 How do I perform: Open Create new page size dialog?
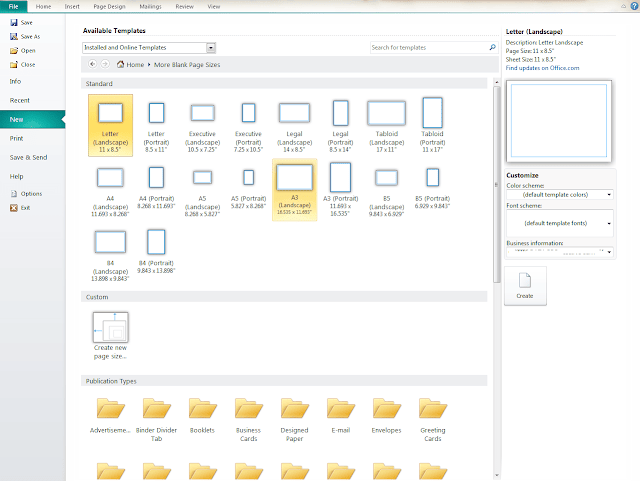[x=110, y=336]
